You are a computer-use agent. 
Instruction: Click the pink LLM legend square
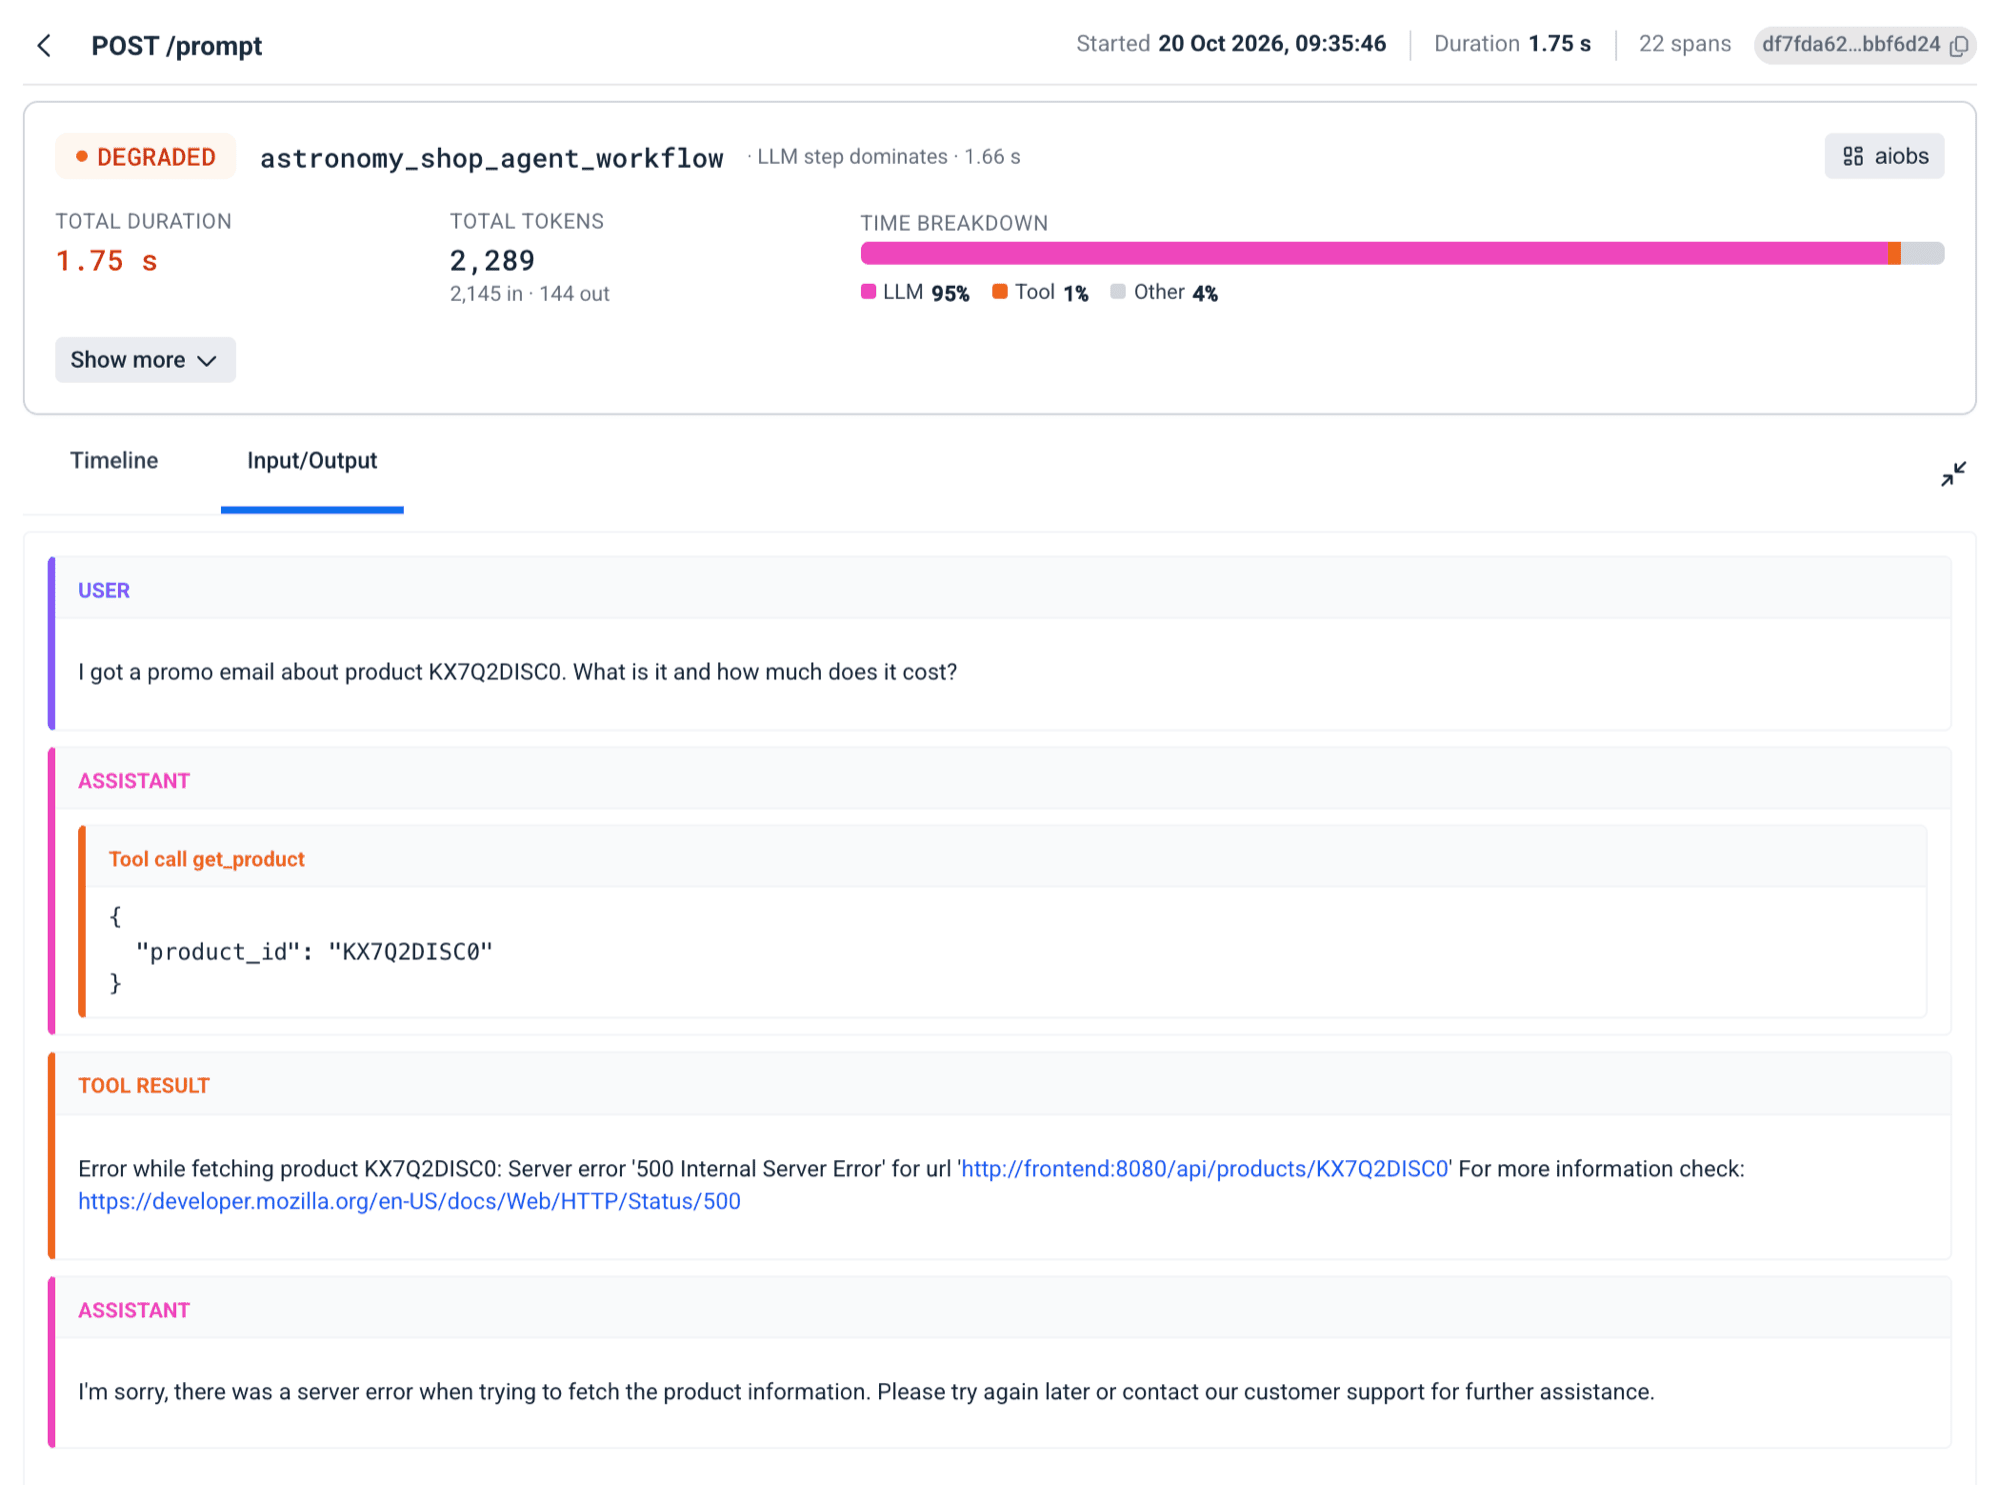[x=868, y=292]
